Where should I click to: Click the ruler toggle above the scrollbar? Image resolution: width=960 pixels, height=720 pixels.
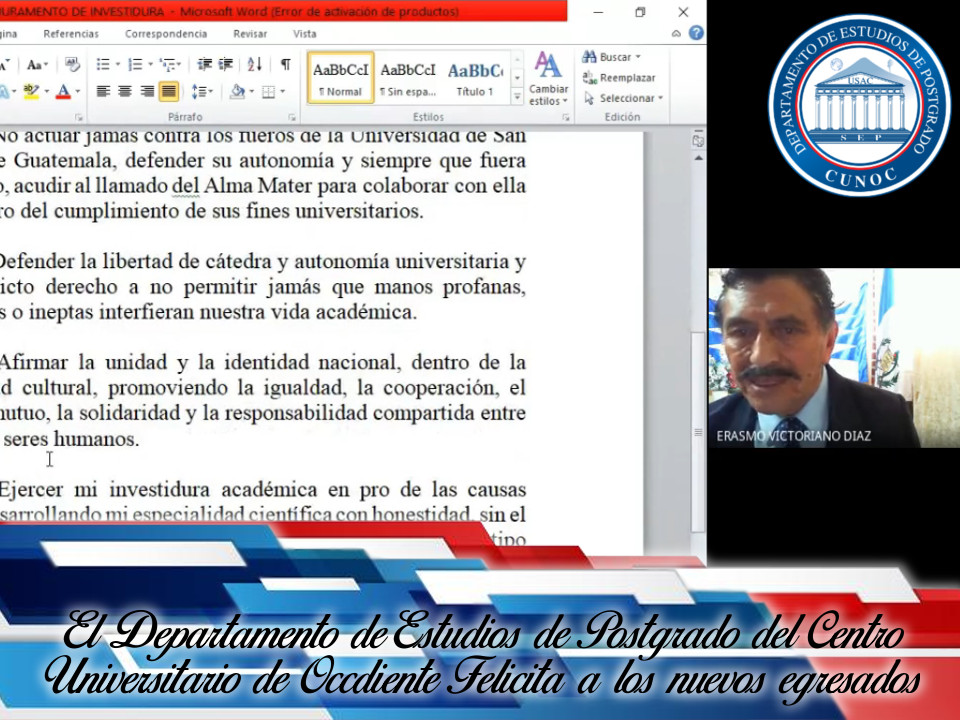[698, 140]
